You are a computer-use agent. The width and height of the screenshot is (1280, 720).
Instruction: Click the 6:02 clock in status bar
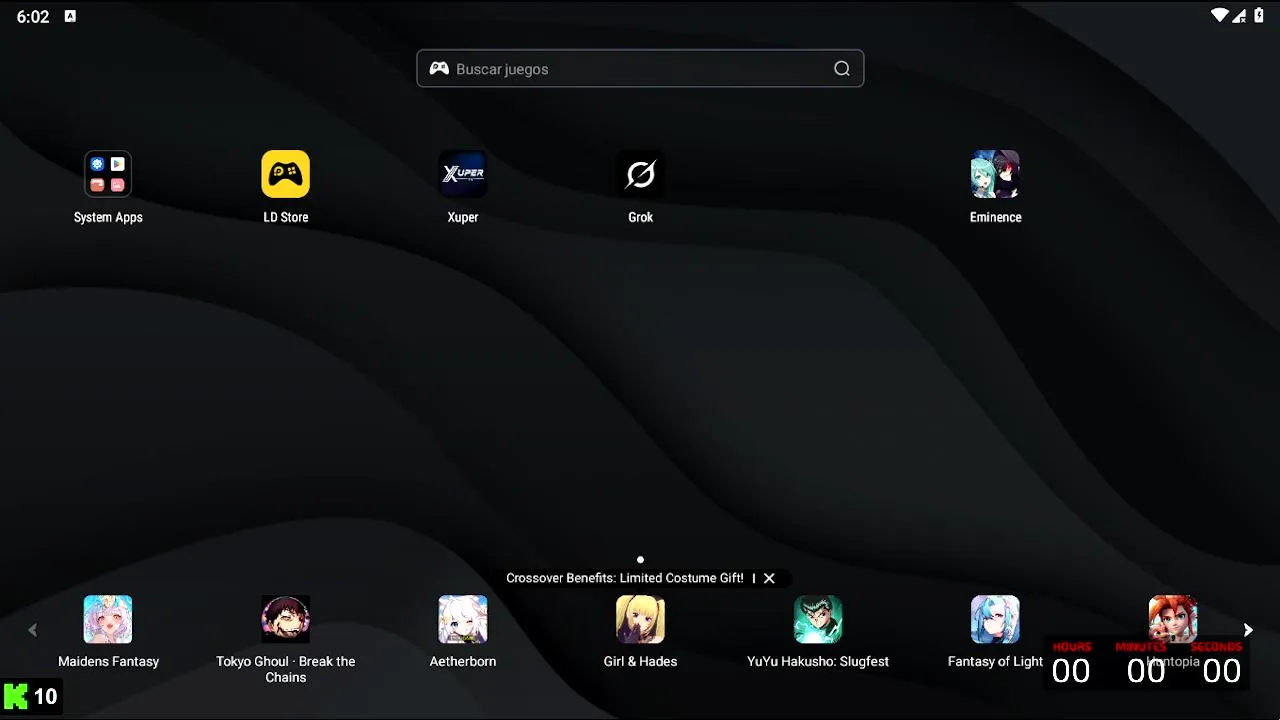(33, 17)
